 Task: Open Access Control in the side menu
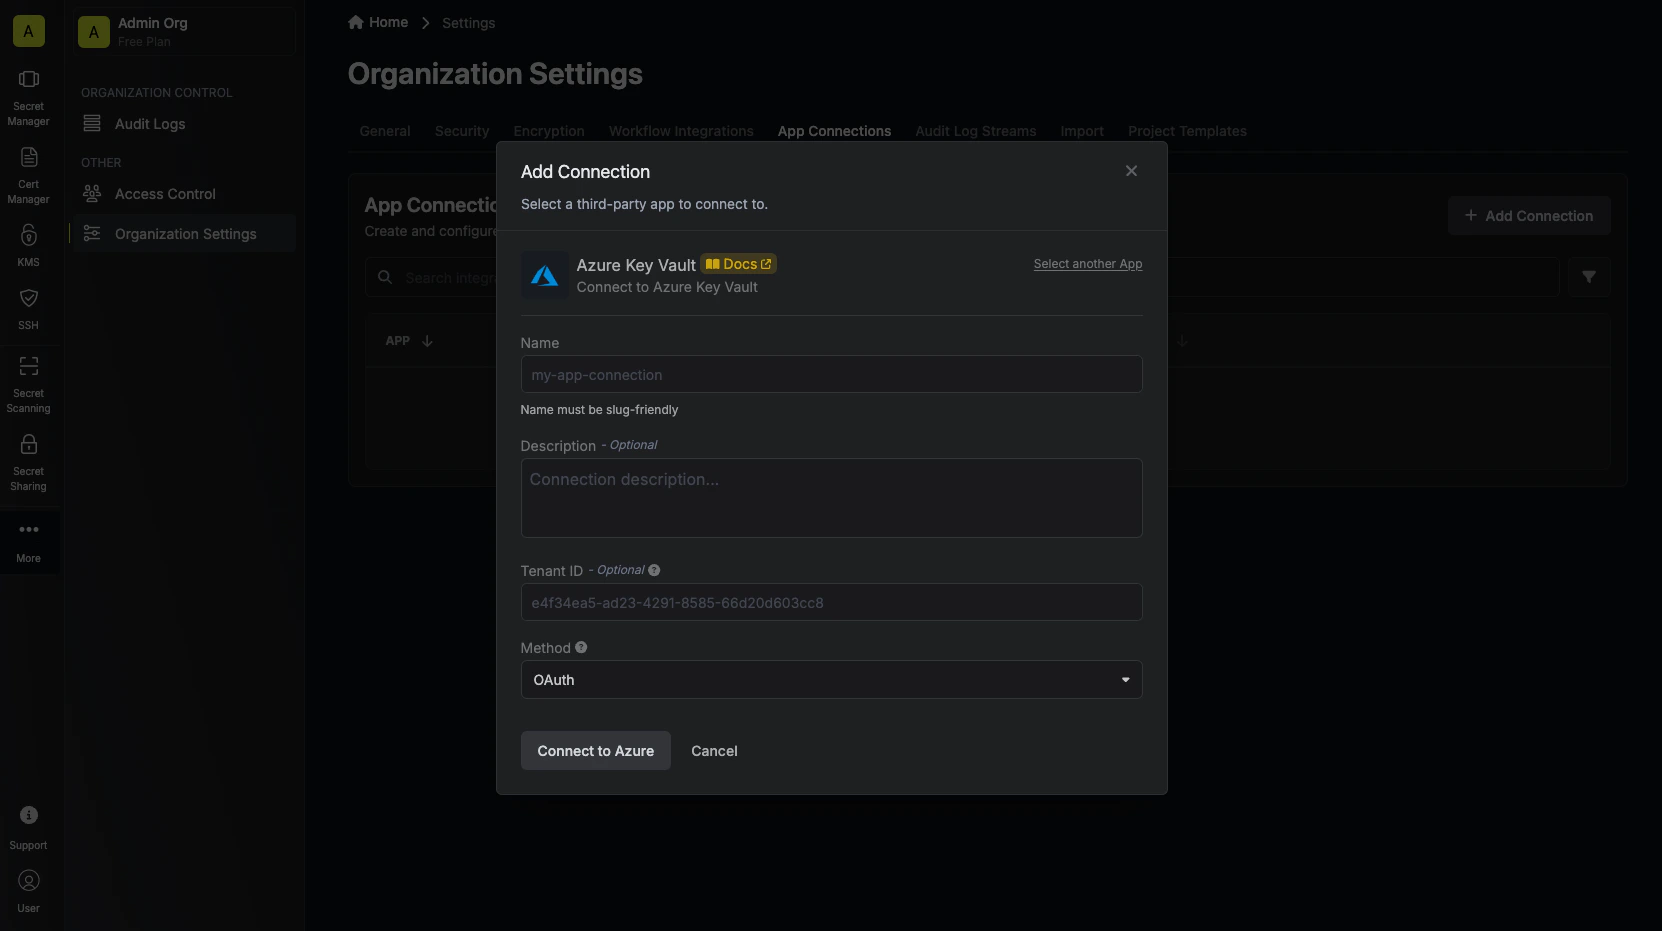(184, 194)
